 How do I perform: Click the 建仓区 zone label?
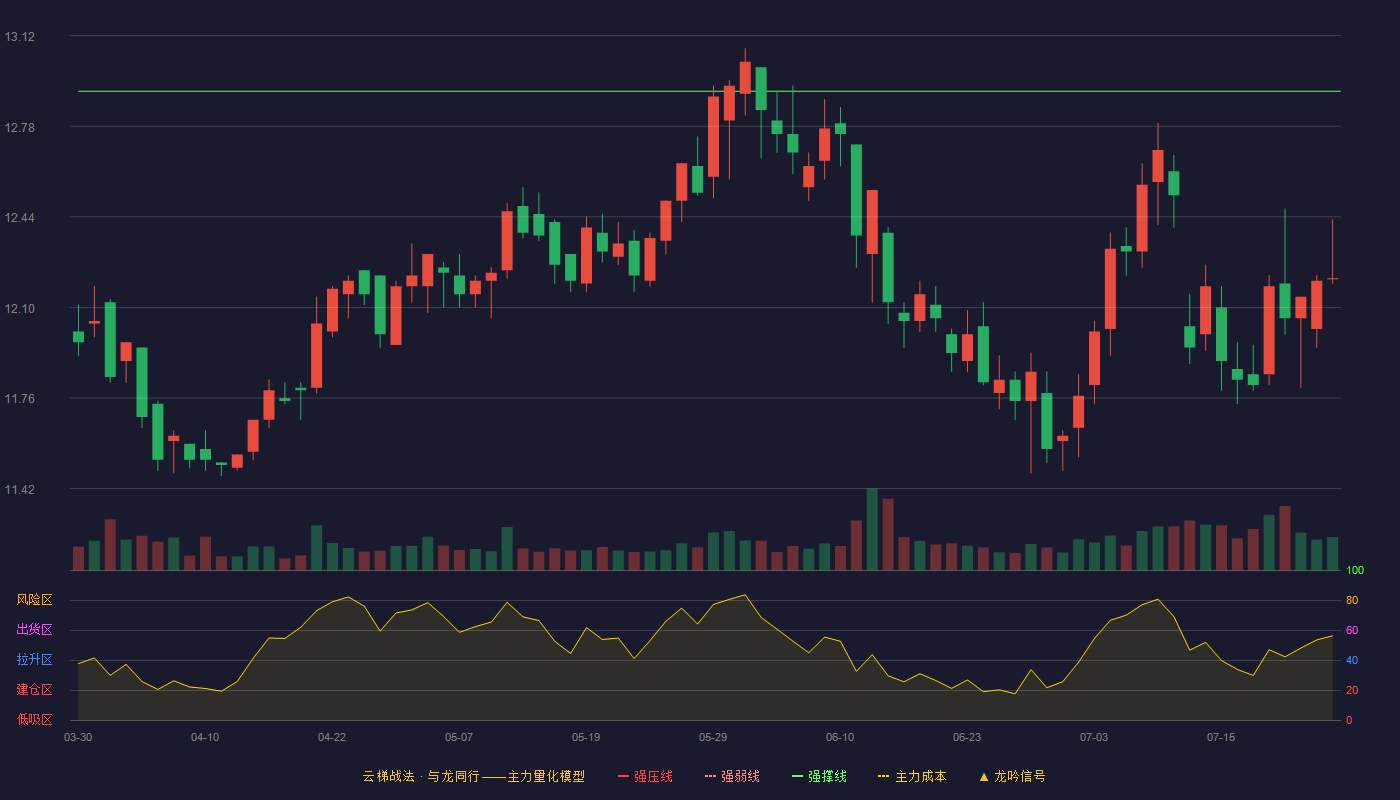tap(34, 690)
